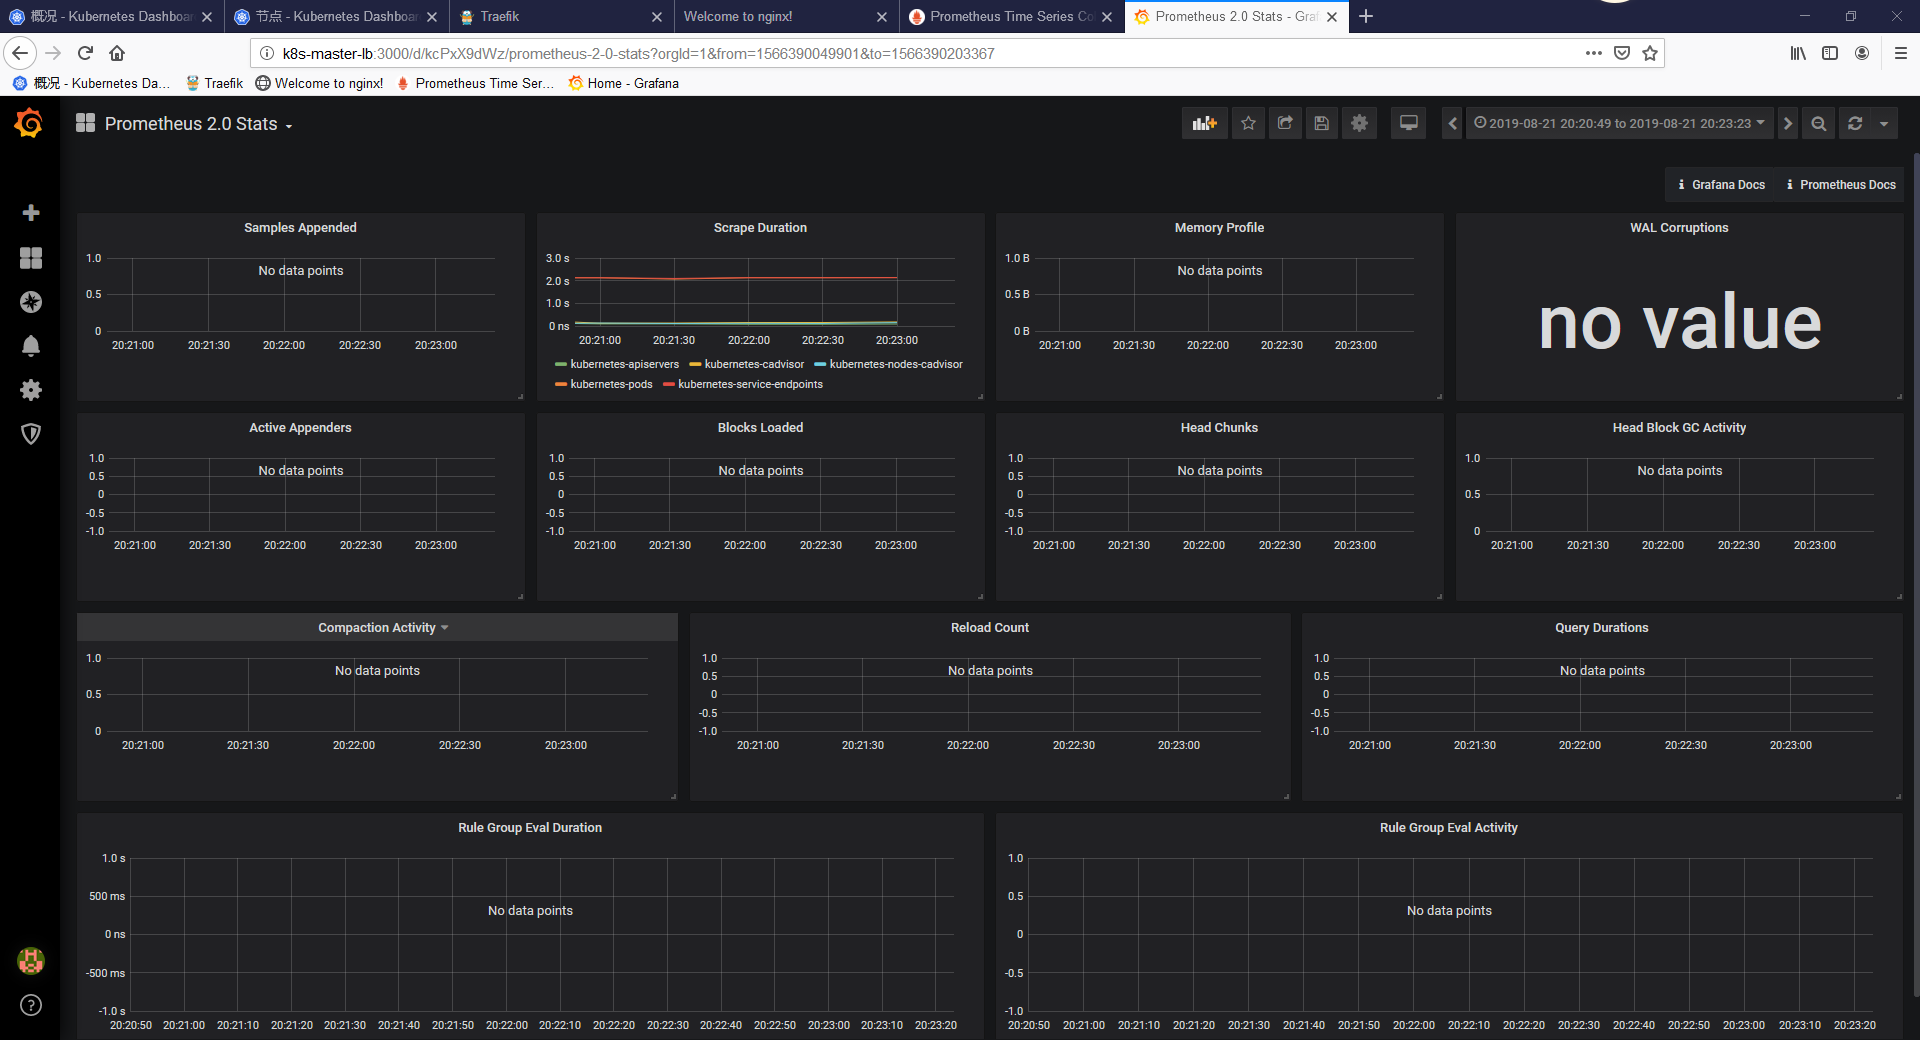Screen dimensions: 1920x1040
Task: Open the Prometheus Time Ser... bookmark
Action: 475,83
